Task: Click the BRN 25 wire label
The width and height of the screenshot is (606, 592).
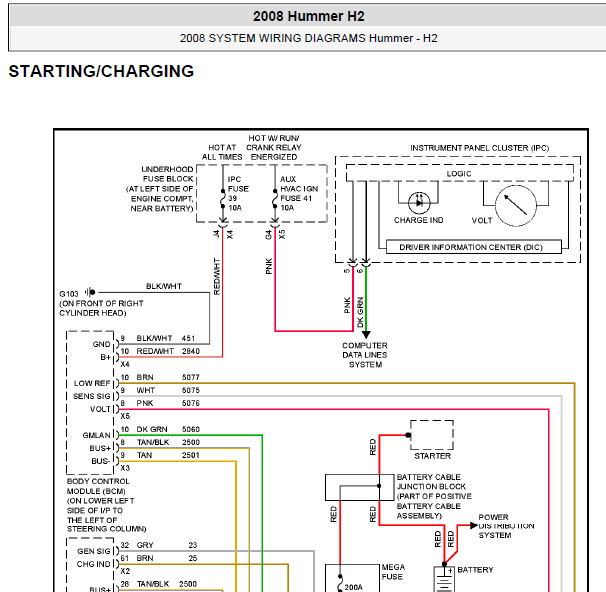Action: [167, 558]
